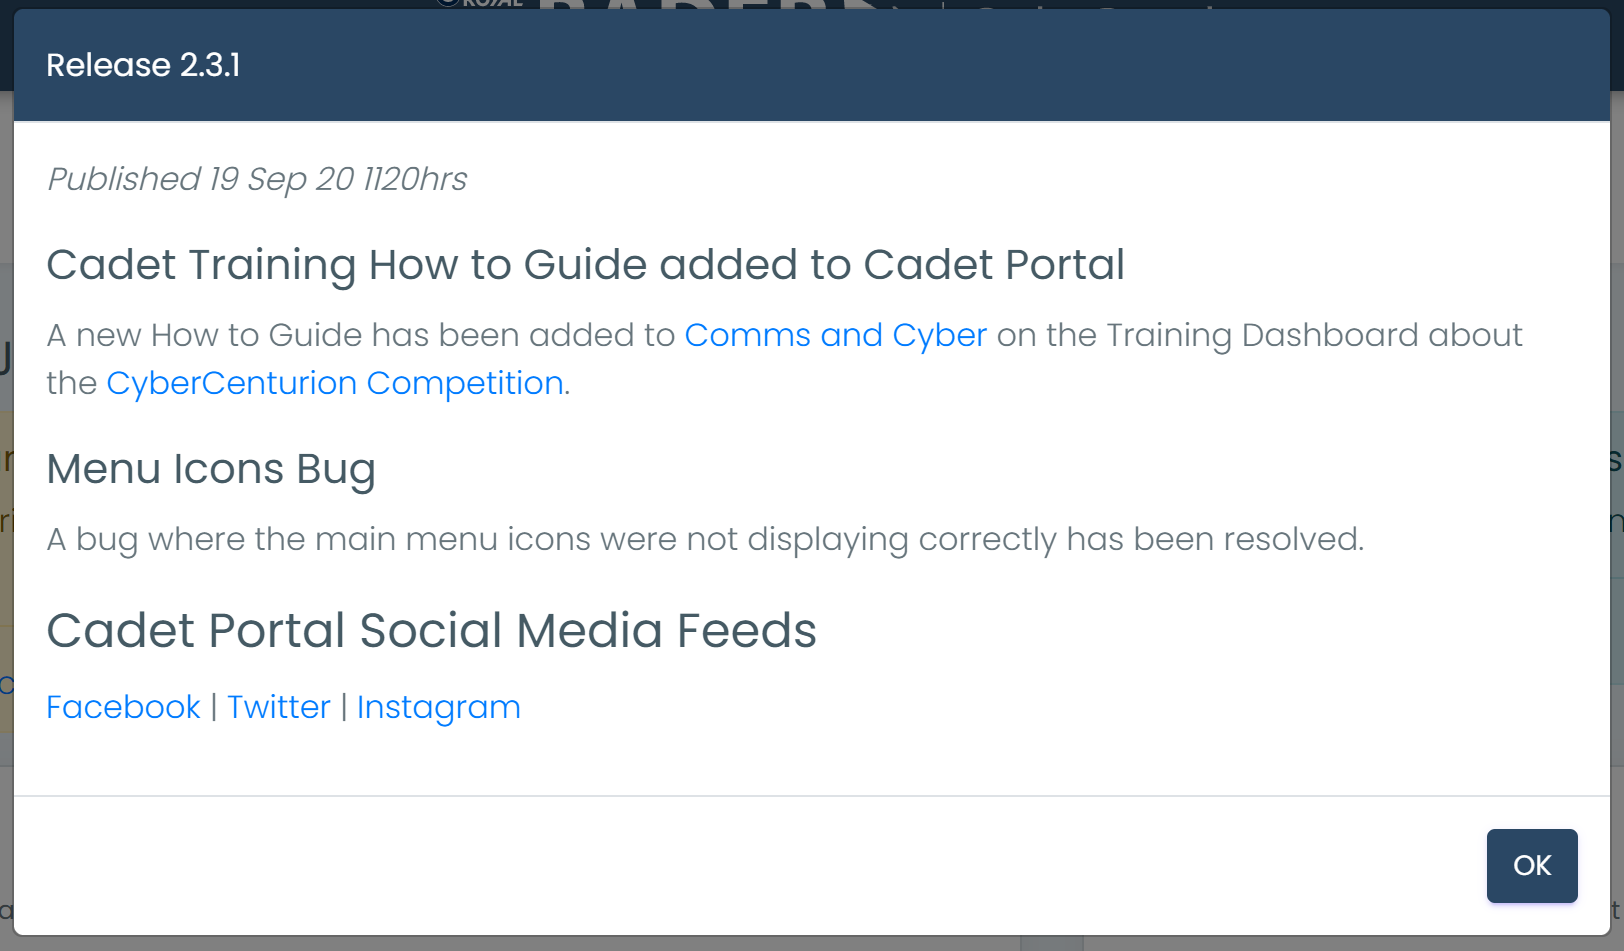This screenshot has height=951, width=1624.
Task: Click the empty dialog footer beside OK
Action: [750, 866]
